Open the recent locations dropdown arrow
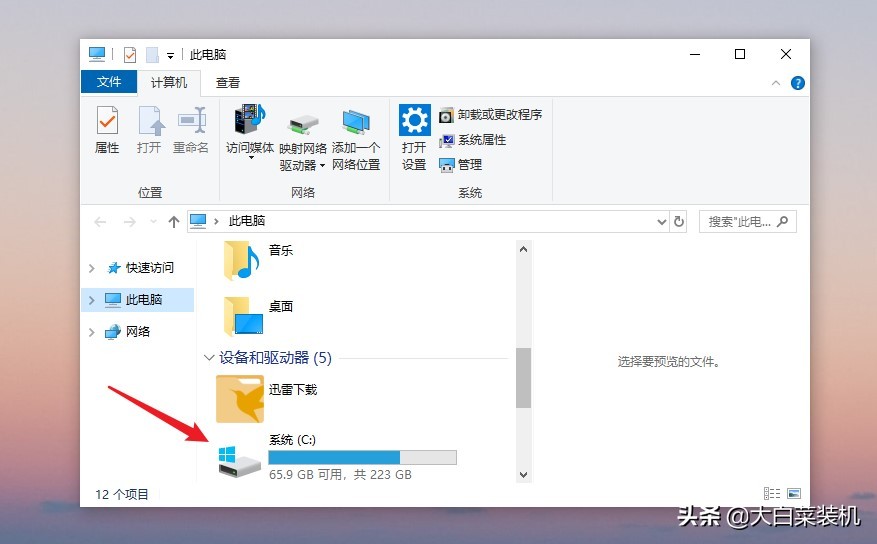 (153, 222)
